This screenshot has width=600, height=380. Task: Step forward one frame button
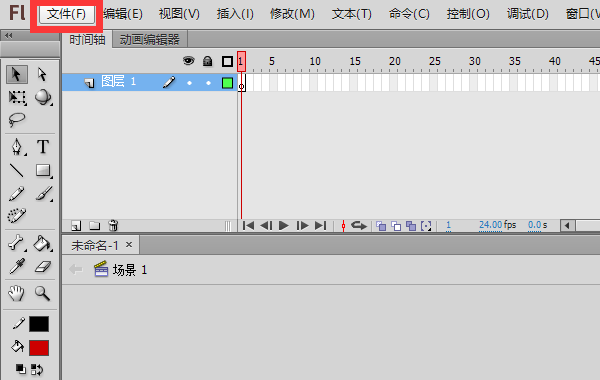(302, 226)
